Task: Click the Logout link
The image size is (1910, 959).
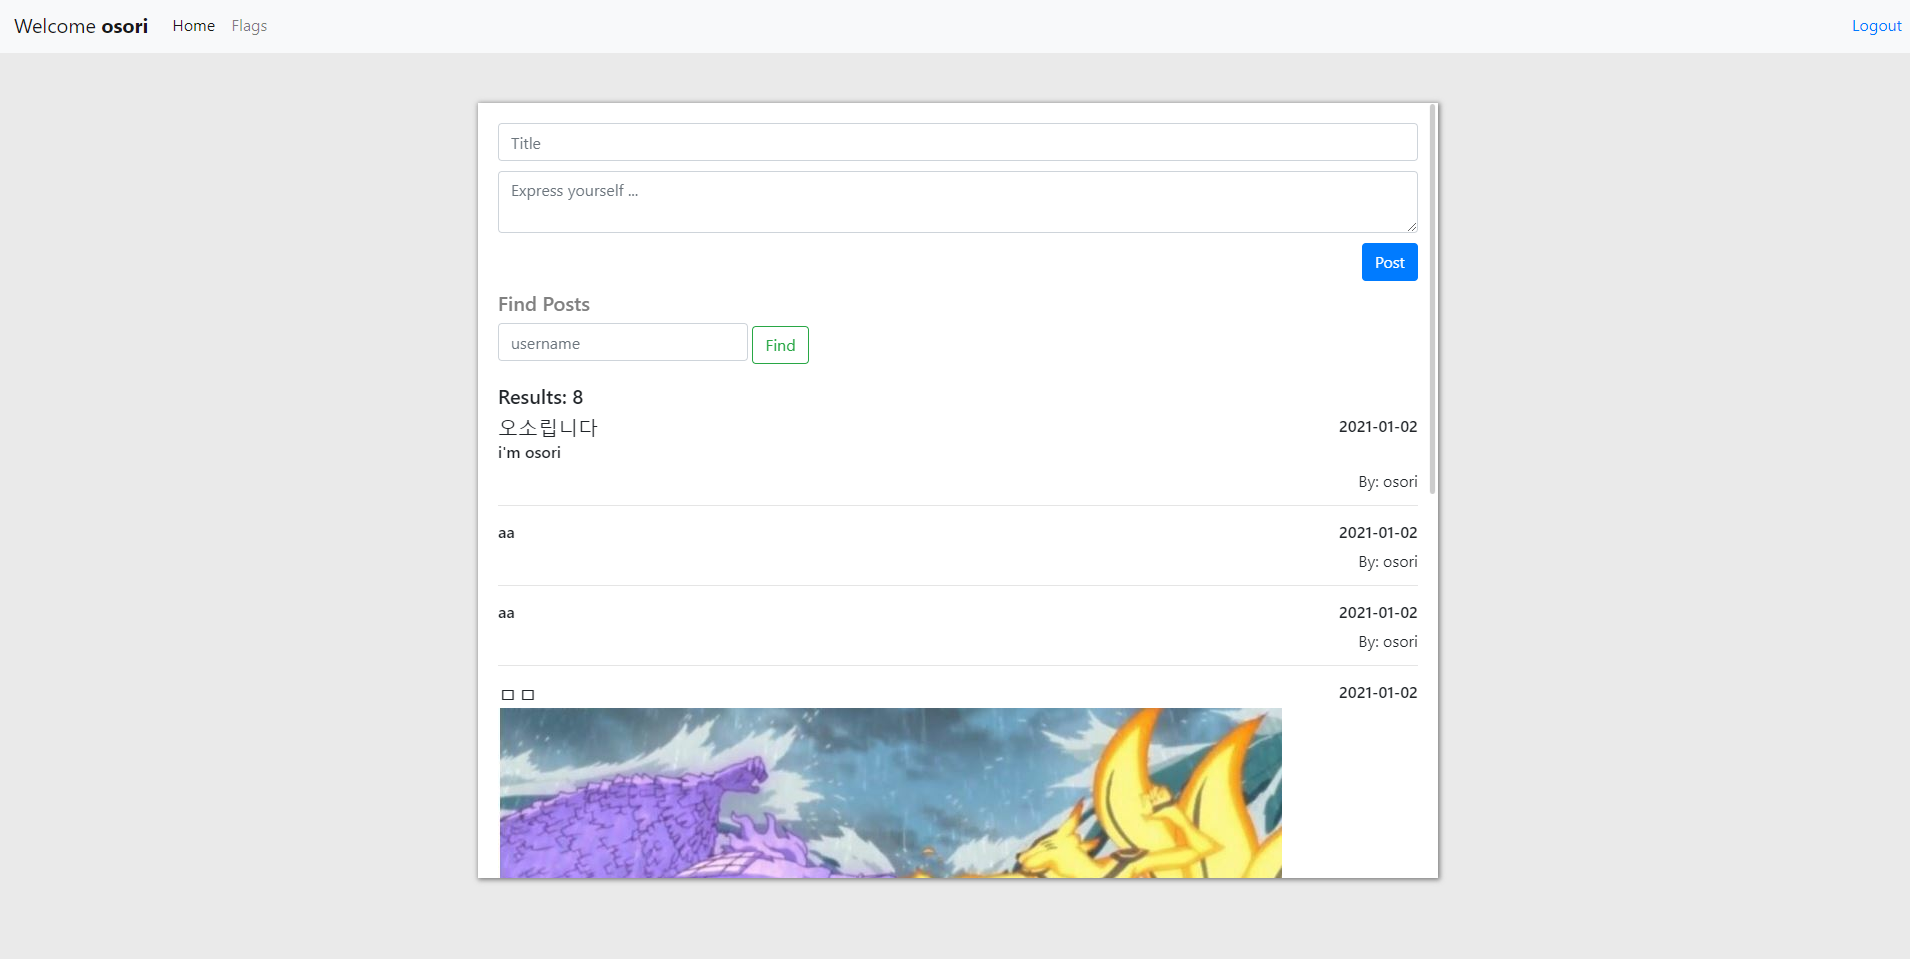Action: (1876, 26)
